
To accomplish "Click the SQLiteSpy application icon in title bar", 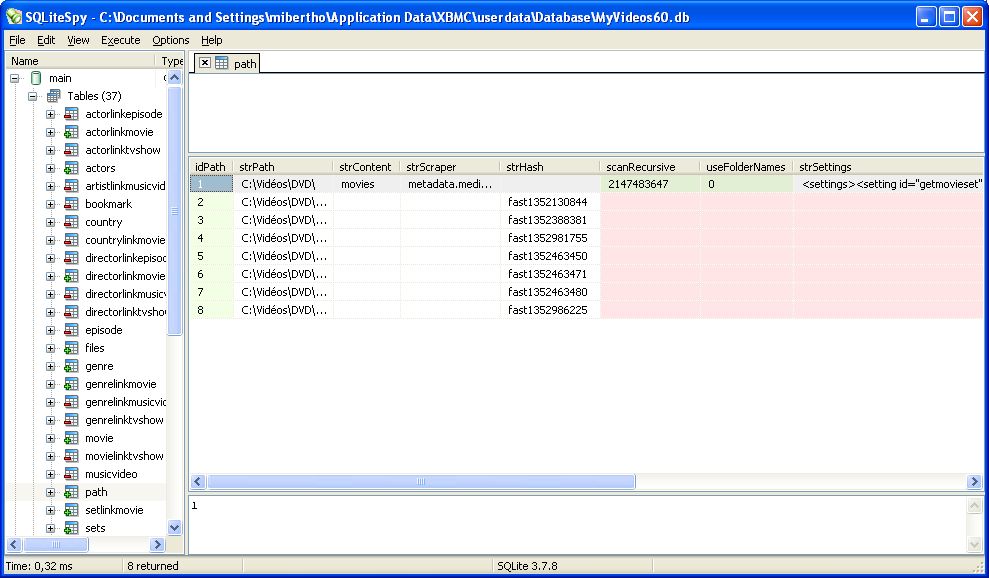I will click(x=13, y=16).
